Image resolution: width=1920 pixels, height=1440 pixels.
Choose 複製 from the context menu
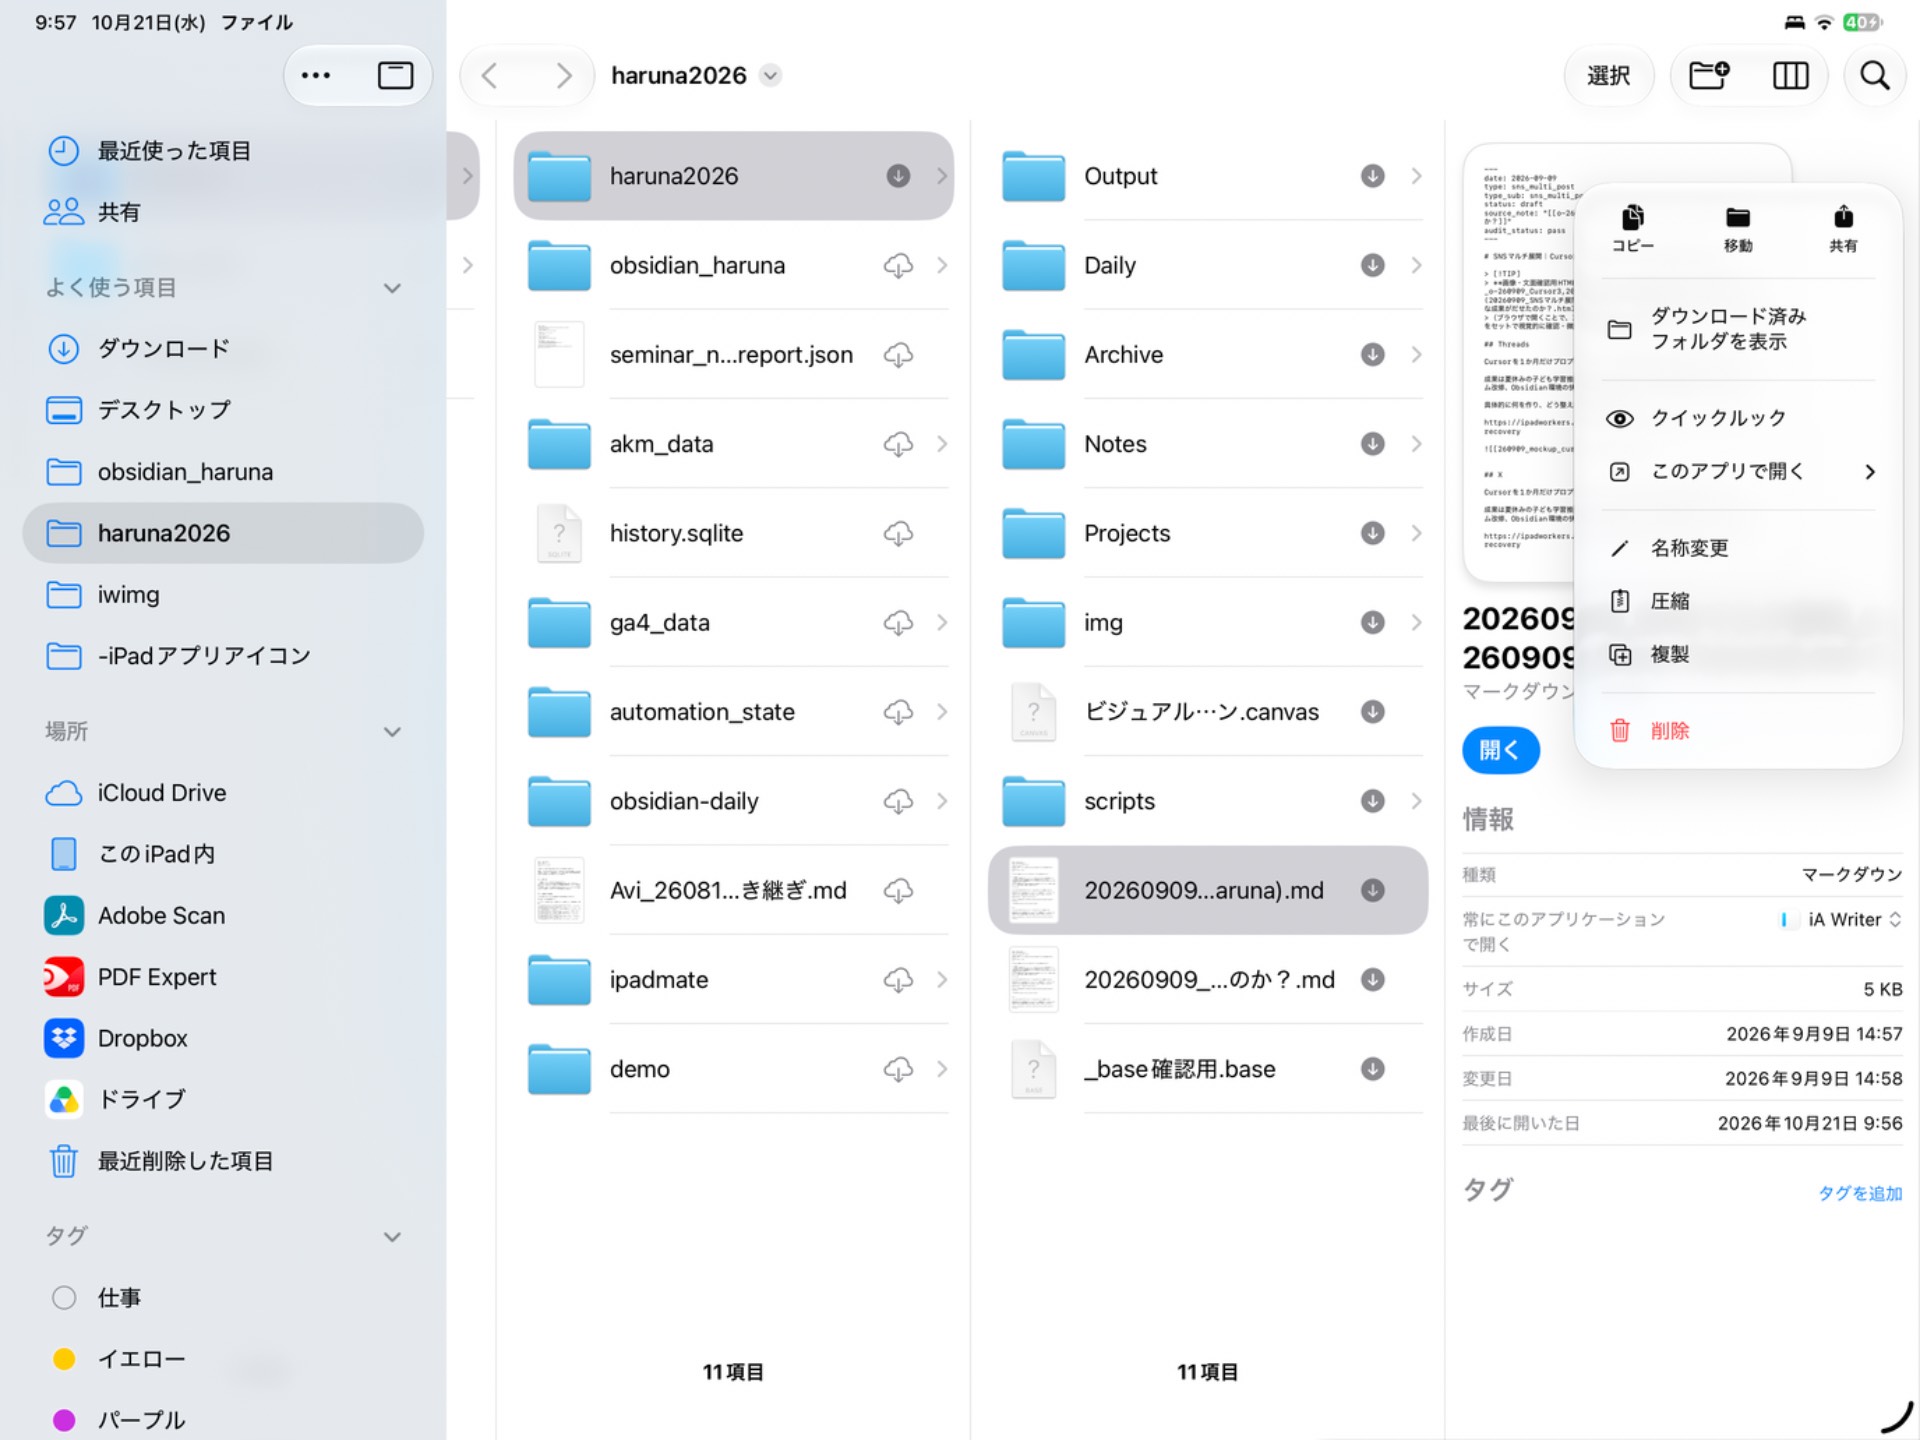(x=1740, y=654)
